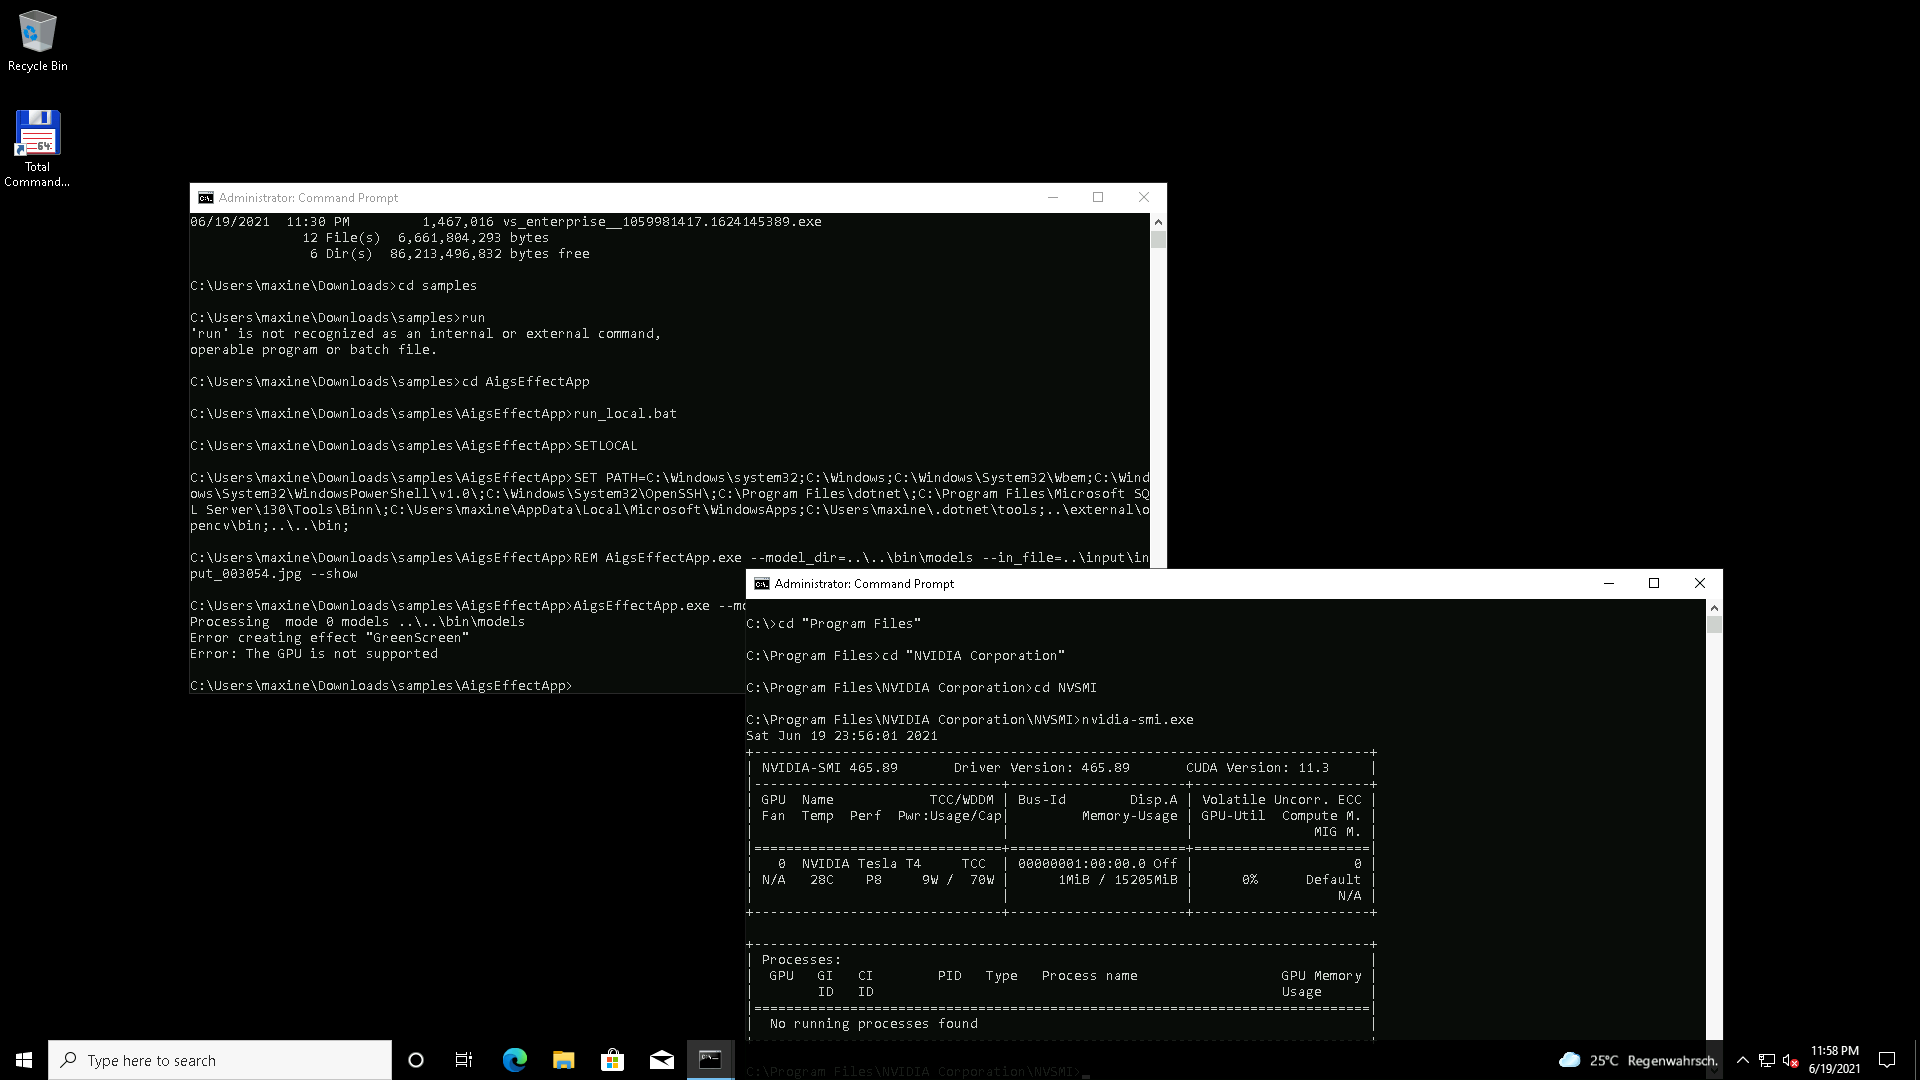The height and width of the screenshot is (1080, 1920).
Task: Click the clock showing 11:58 PM
Action: click(1834, 1060)
